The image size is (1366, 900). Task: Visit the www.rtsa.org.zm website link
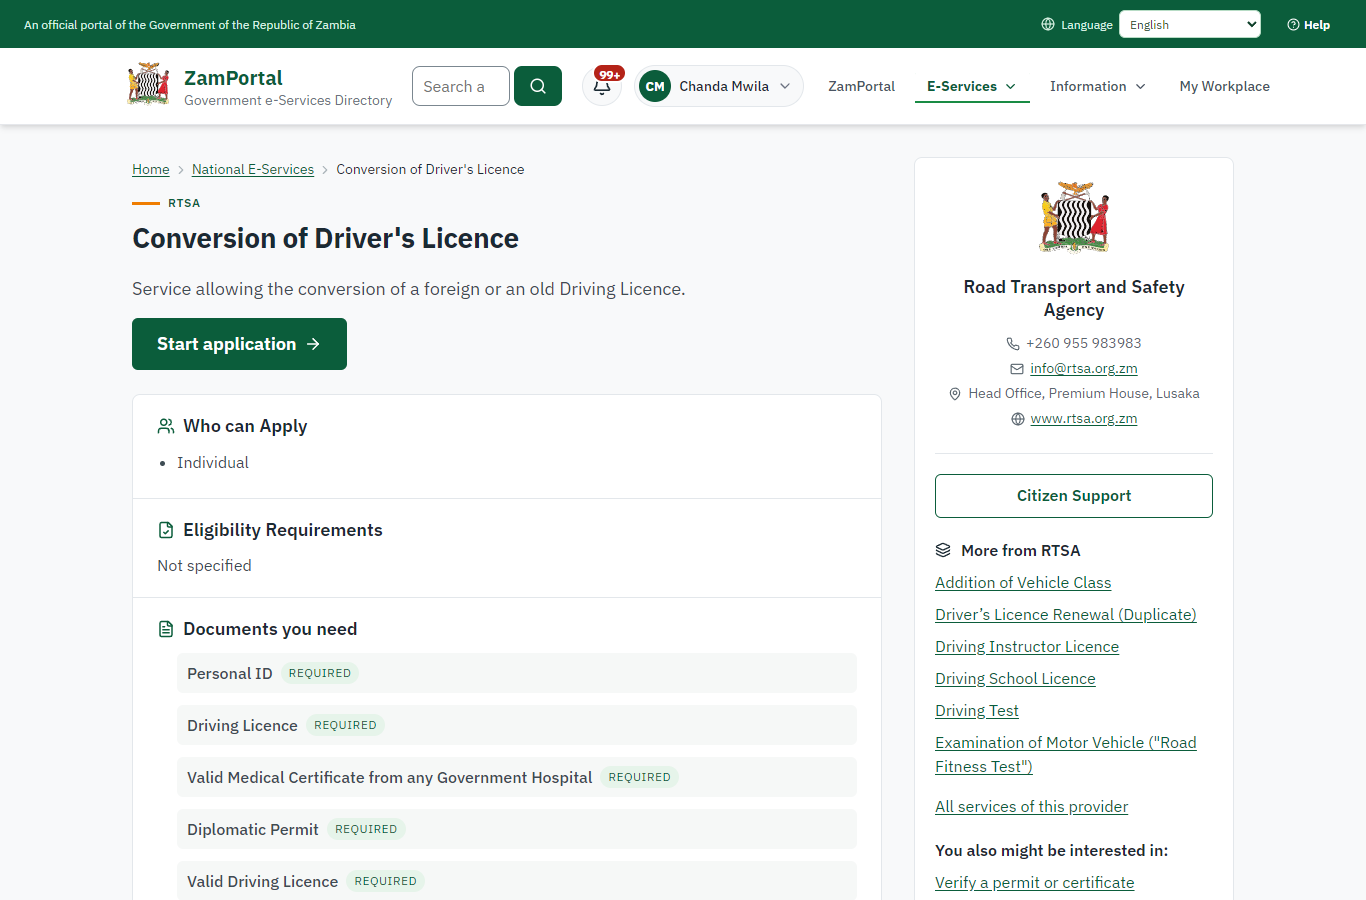click(x=1084, y=419)
